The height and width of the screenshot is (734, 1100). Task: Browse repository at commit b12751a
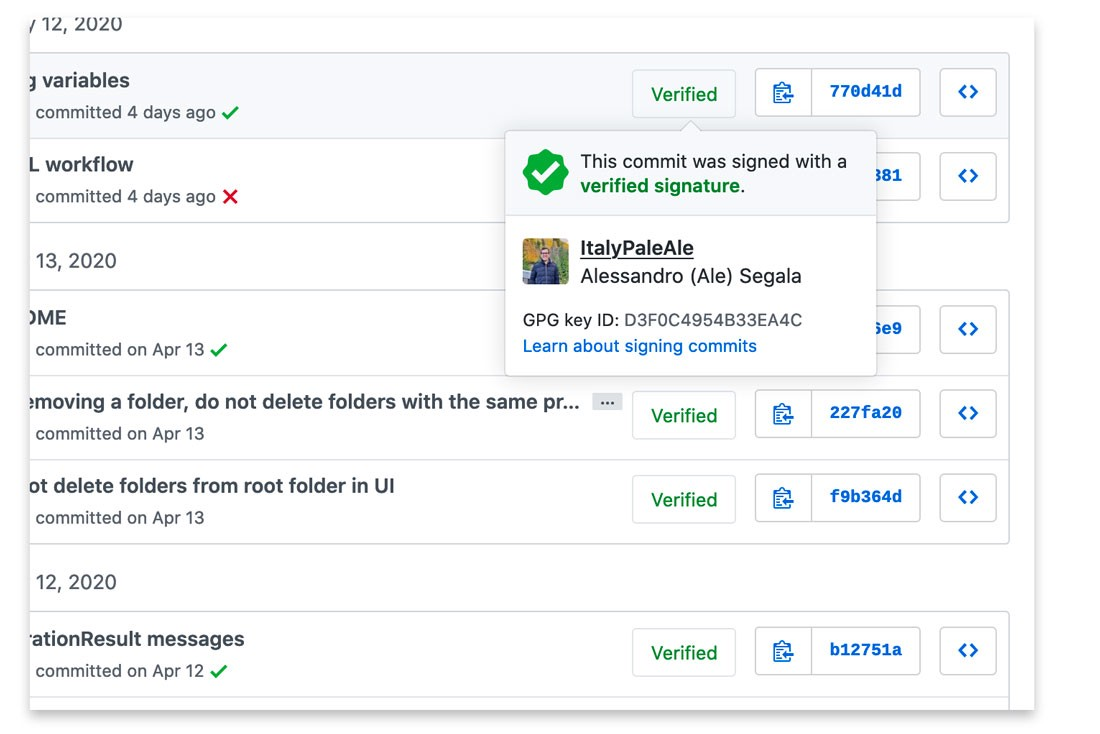coord(968,651)
